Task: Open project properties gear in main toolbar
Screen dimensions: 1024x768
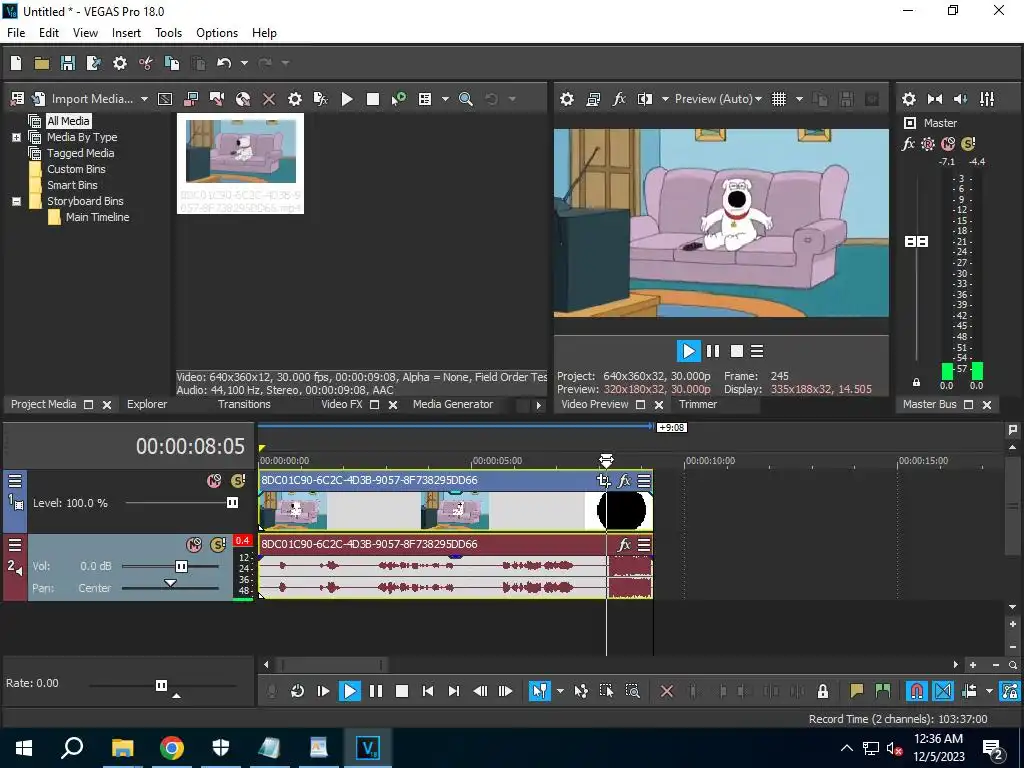Action: pos(120,63)
